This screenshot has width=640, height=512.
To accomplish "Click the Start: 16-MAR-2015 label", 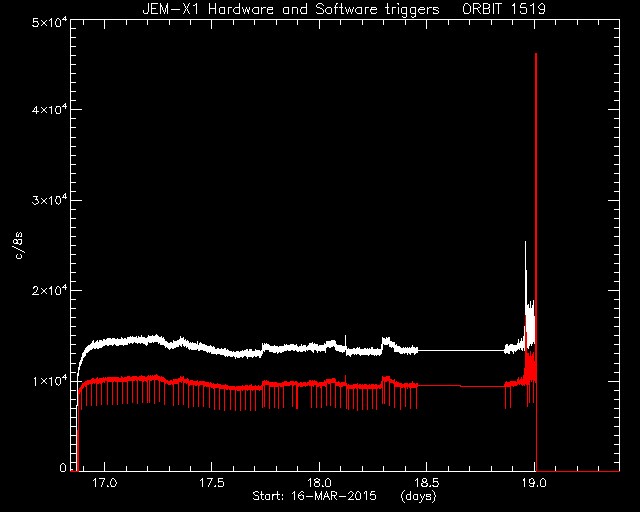I will coord(314,496).
